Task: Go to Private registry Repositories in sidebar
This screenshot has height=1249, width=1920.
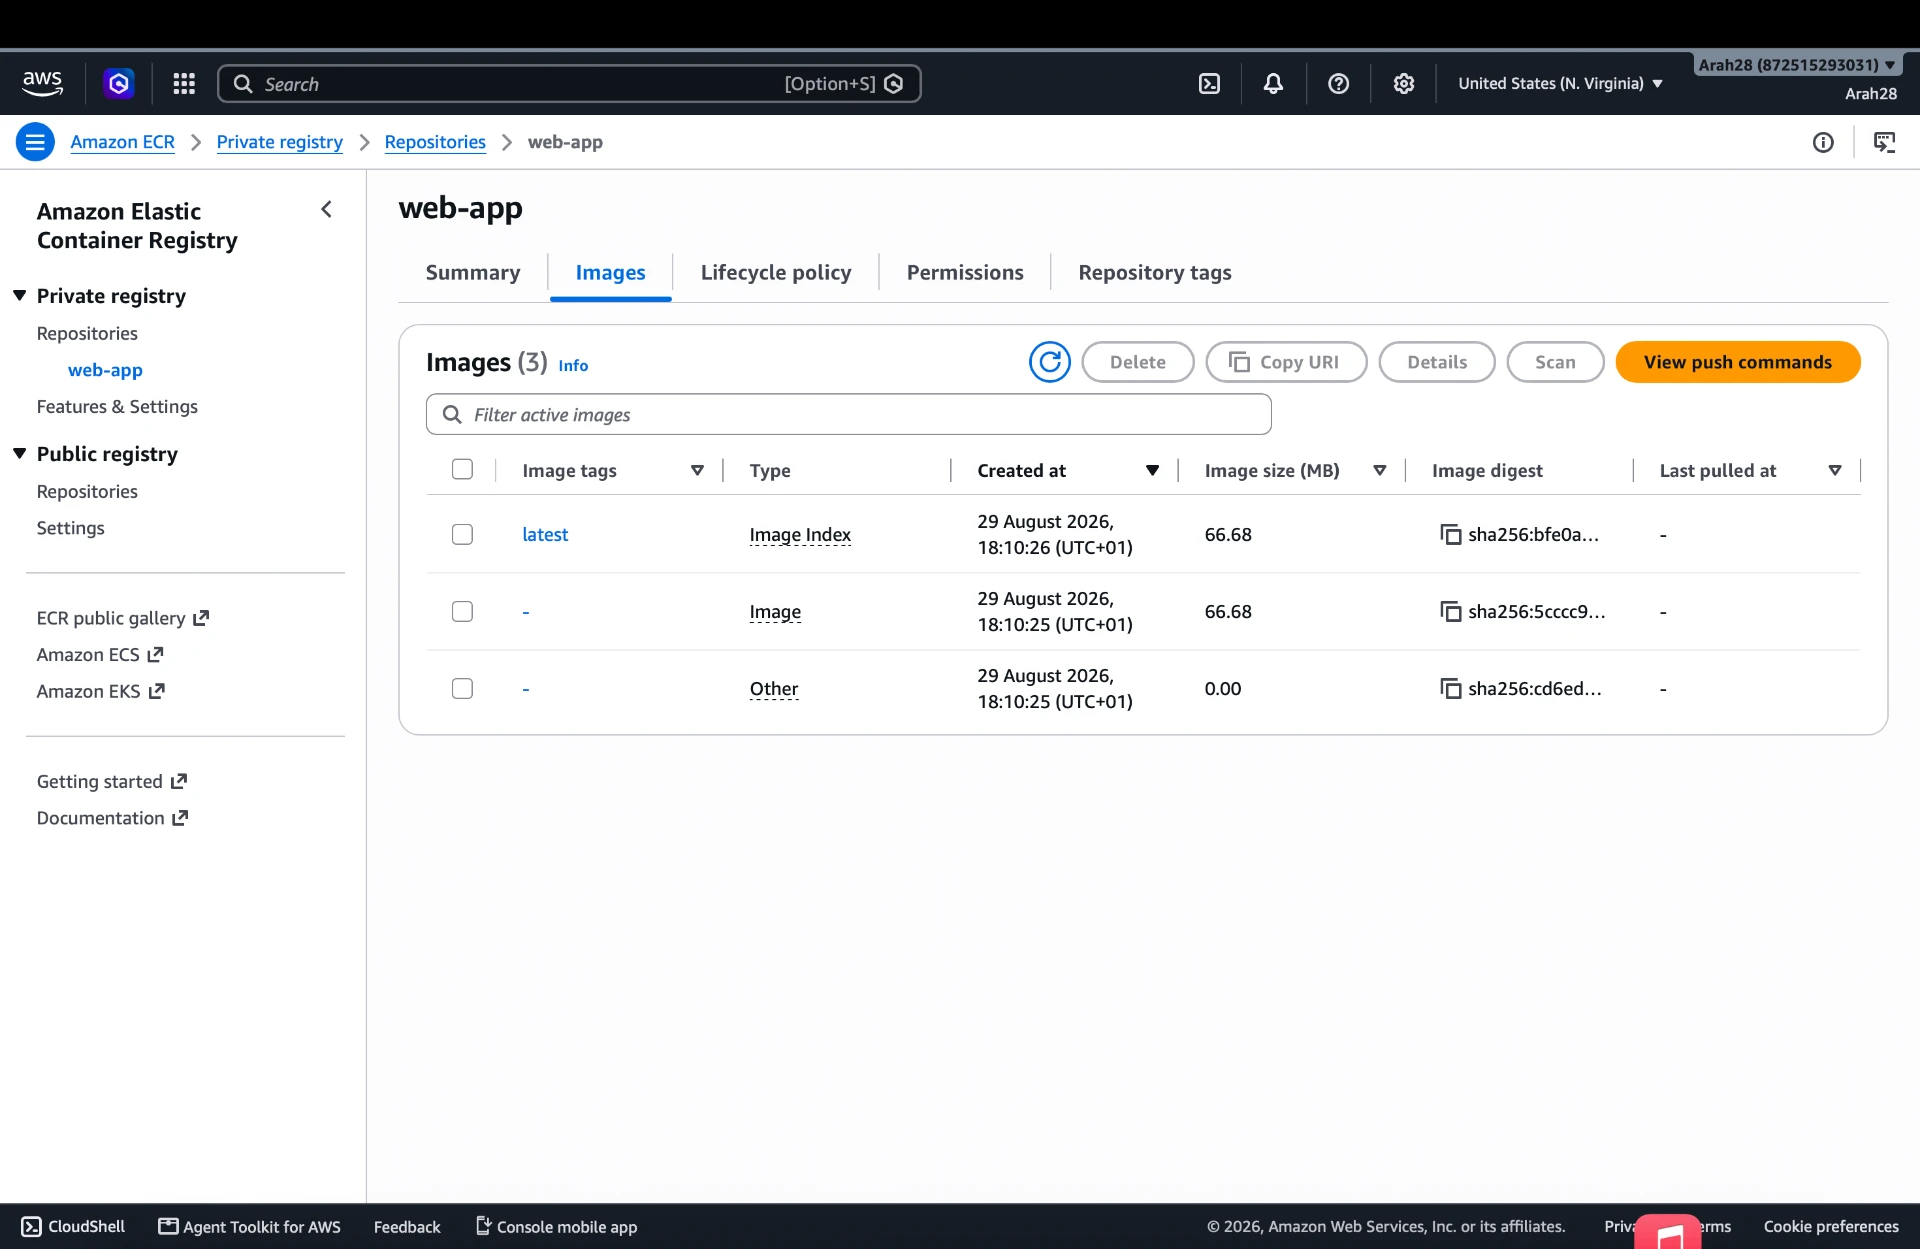Action: 87,334
